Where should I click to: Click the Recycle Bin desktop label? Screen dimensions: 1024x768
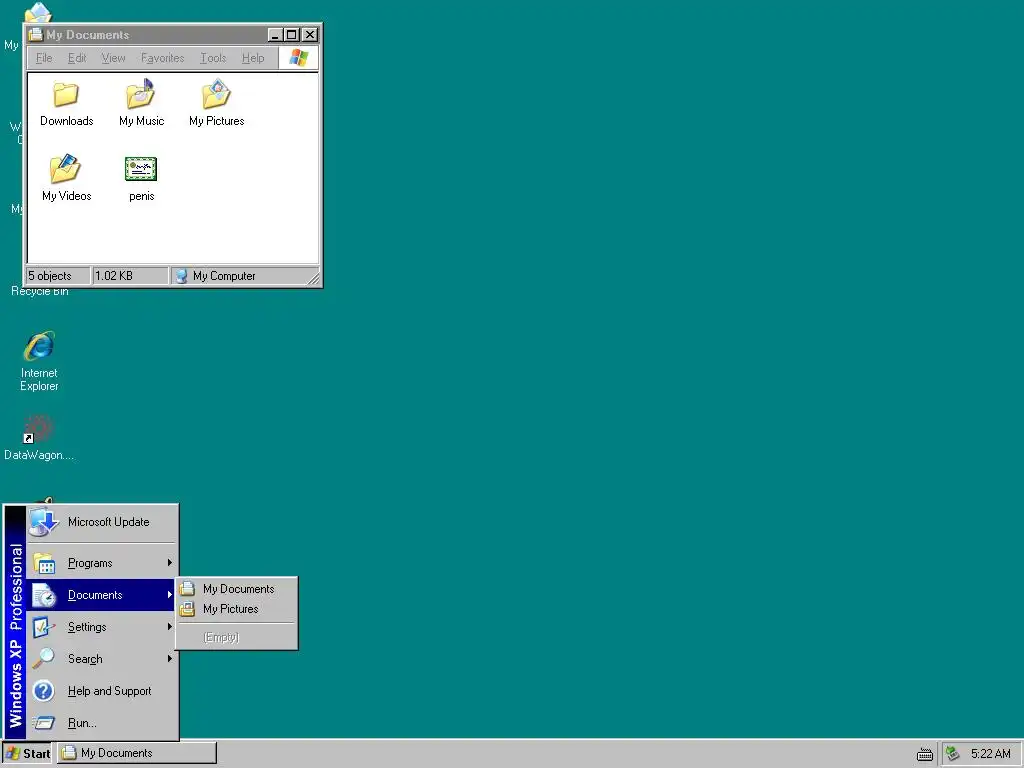39,291
